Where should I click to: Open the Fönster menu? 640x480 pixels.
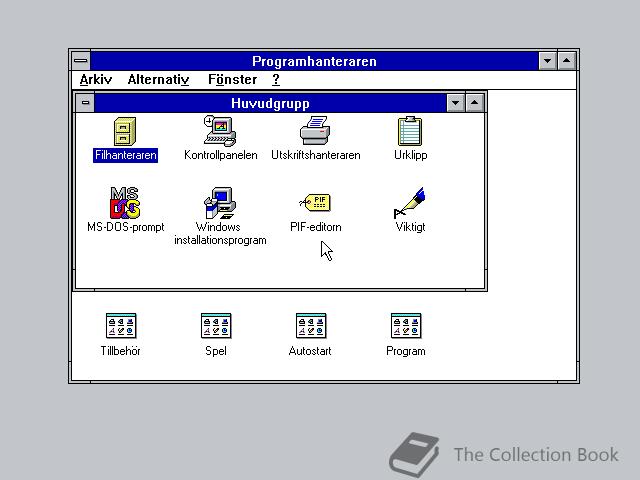[233, 79]
